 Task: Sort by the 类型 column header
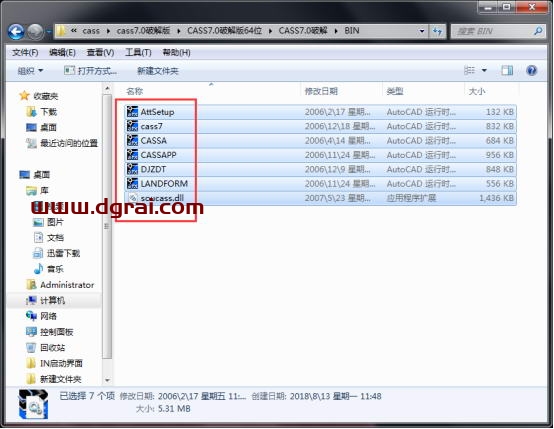tap(395, 92)
